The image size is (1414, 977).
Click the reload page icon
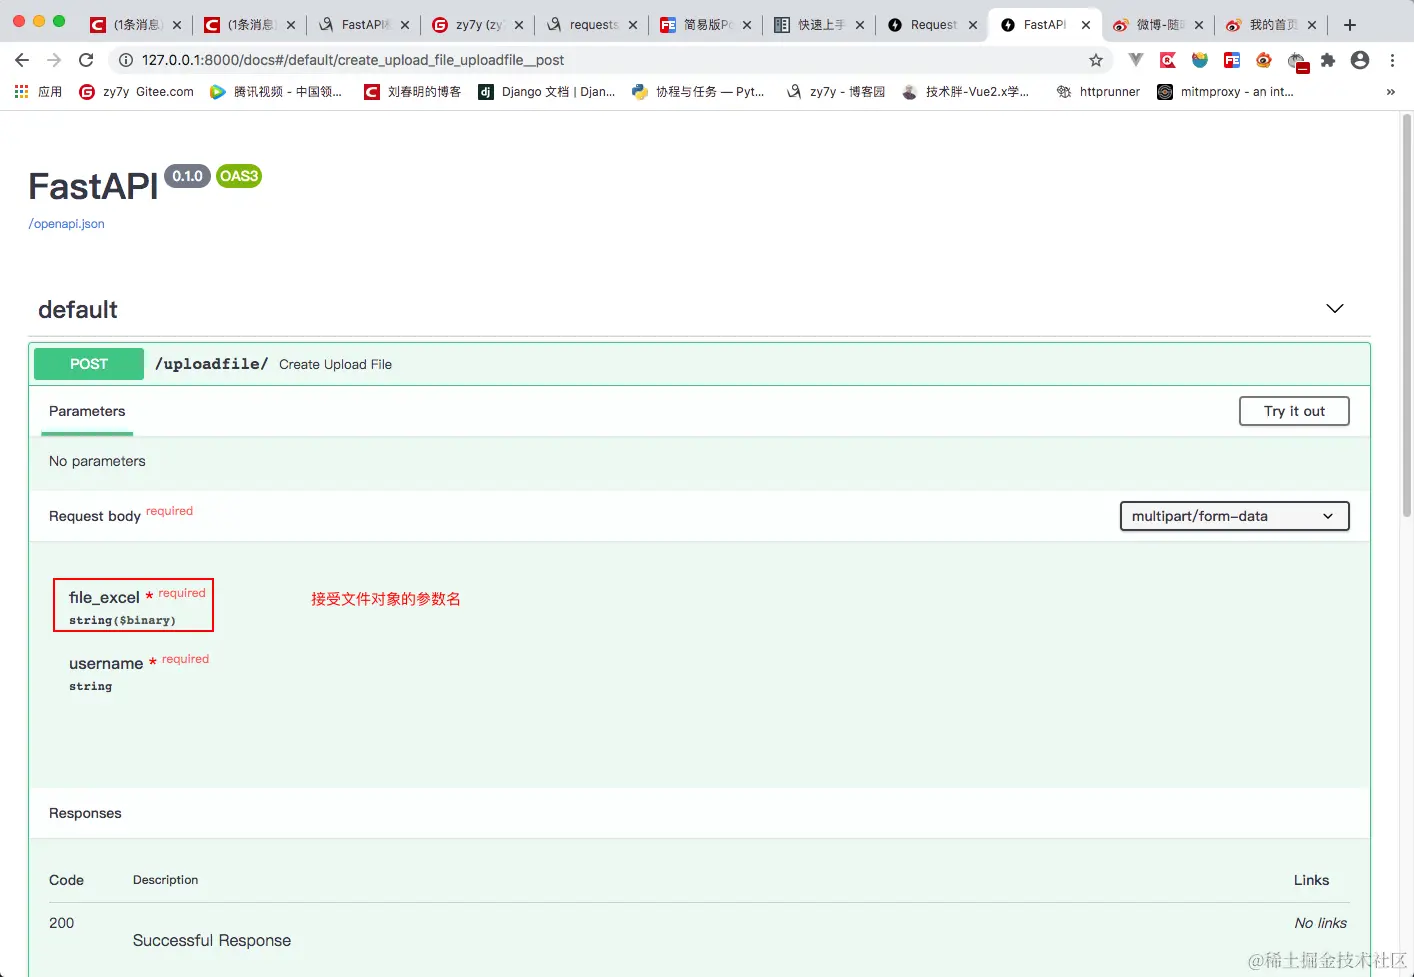tap(86, 59)
